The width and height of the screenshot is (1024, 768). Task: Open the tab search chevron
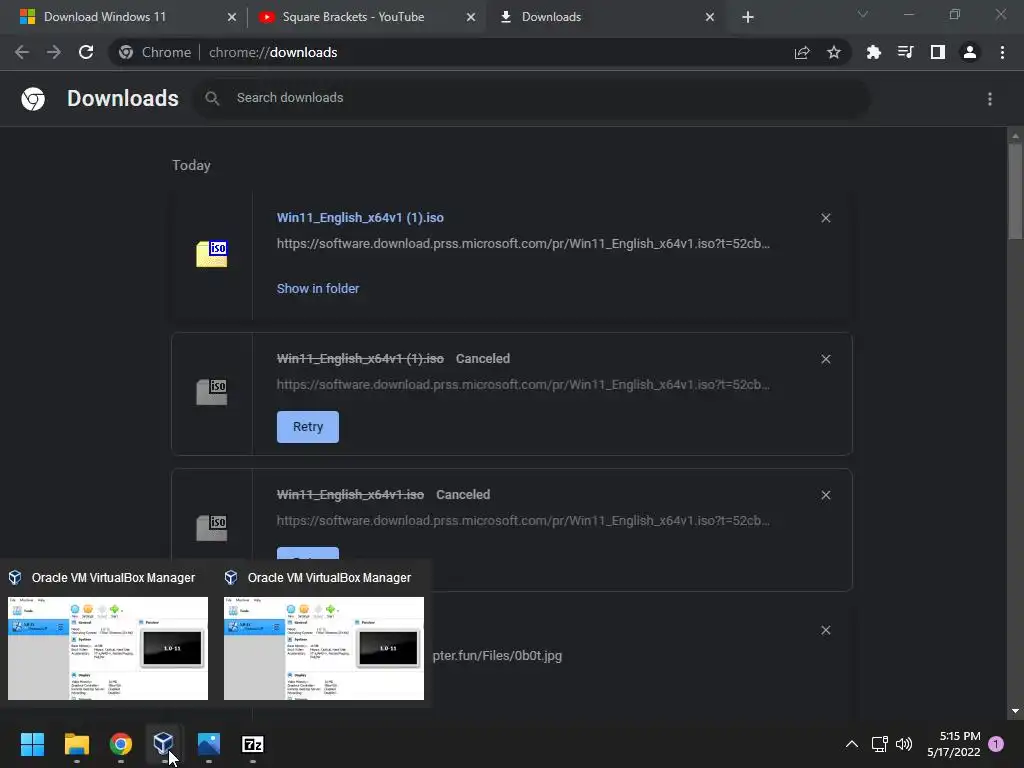(863, 14)
